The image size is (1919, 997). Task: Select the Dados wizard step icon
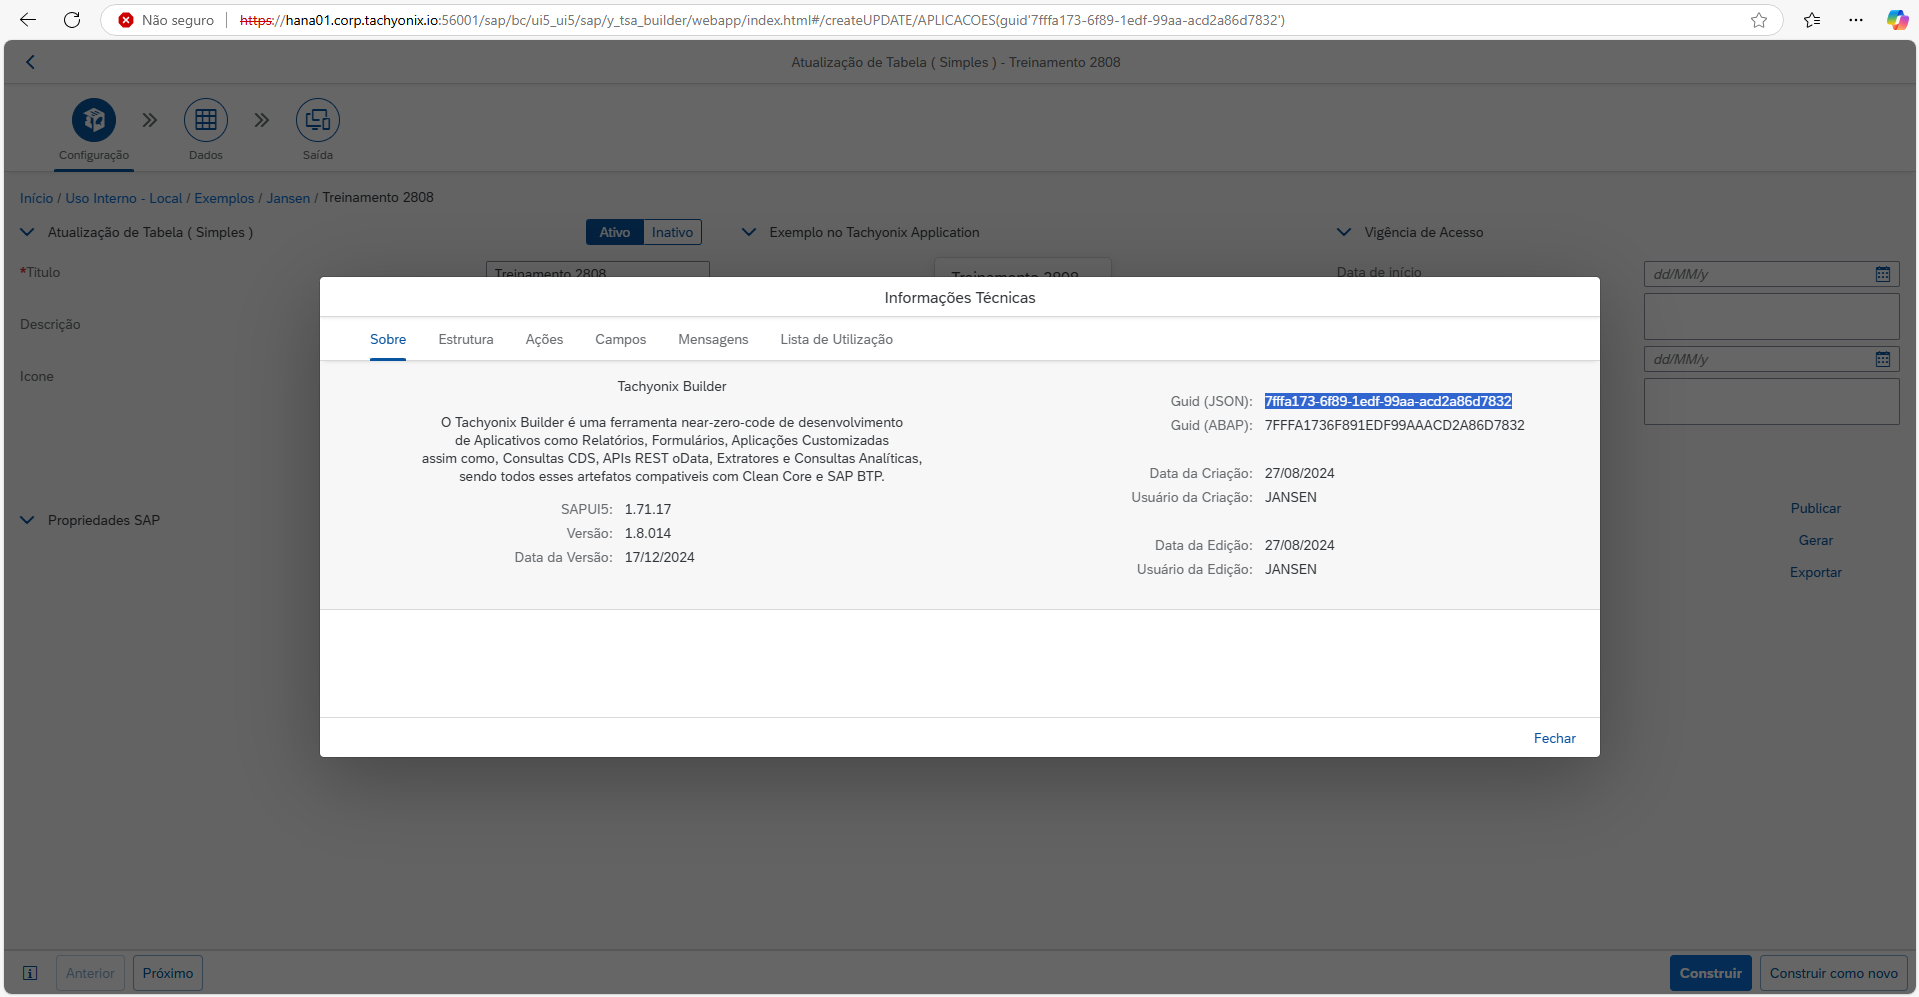coord(206,120)
